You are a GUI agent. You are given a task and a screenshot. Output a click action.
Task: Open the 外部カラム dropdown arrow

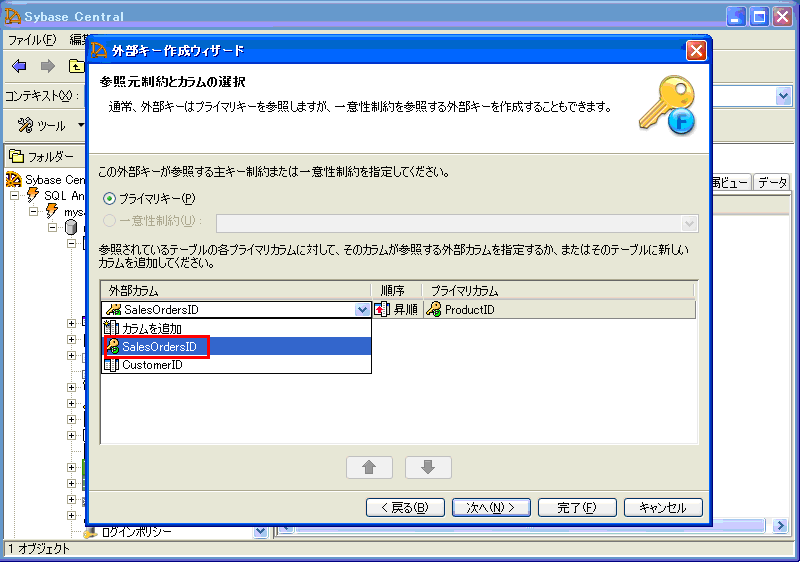[x=362, y=310]
